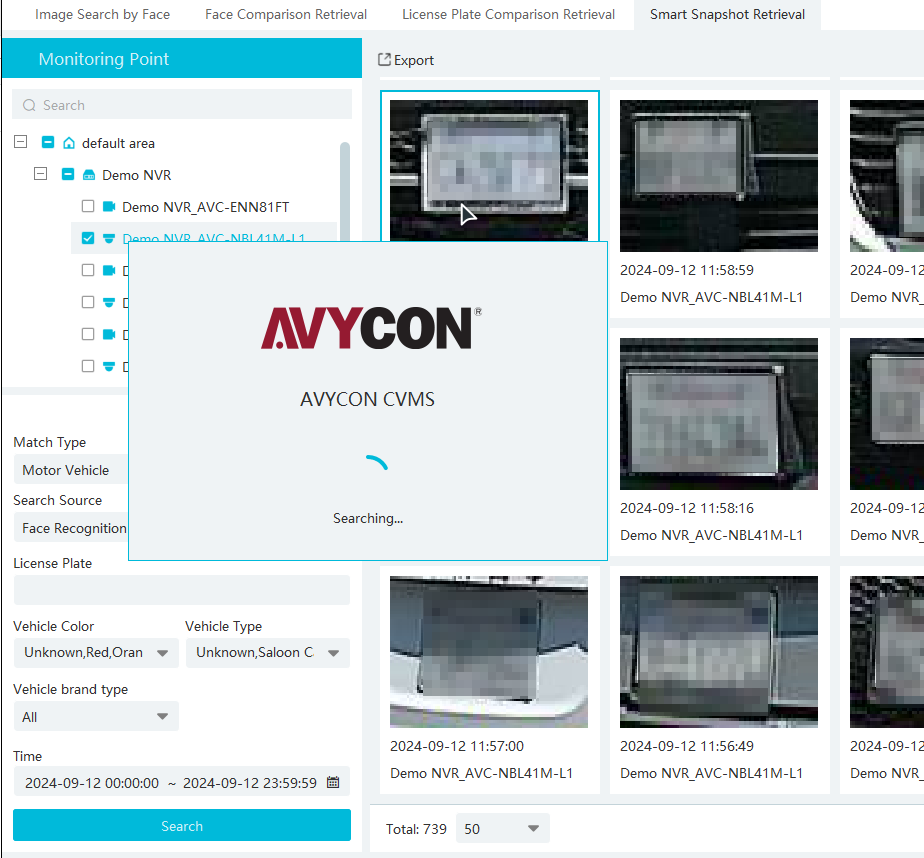Open Vehicle Type dropdown

coord(268,653)
